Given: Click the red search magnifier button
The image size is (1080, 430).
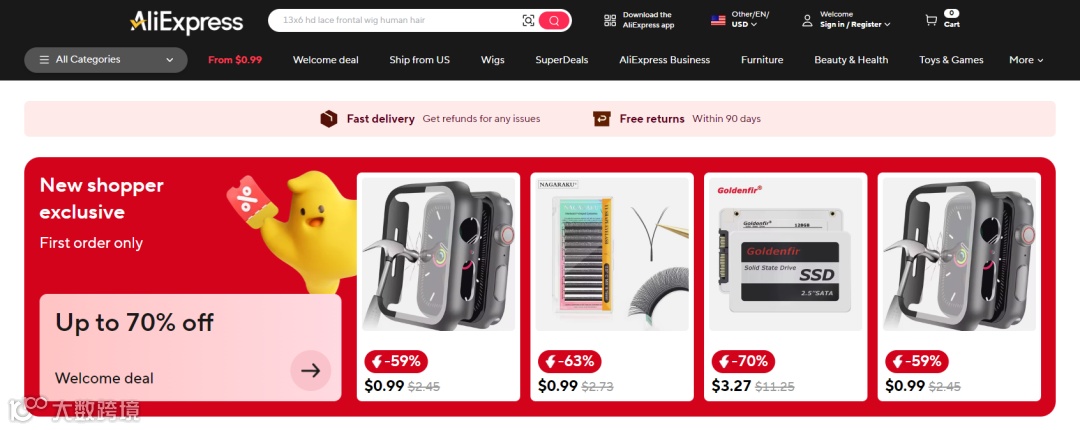Looking at the screenshot, I should 554,21.
